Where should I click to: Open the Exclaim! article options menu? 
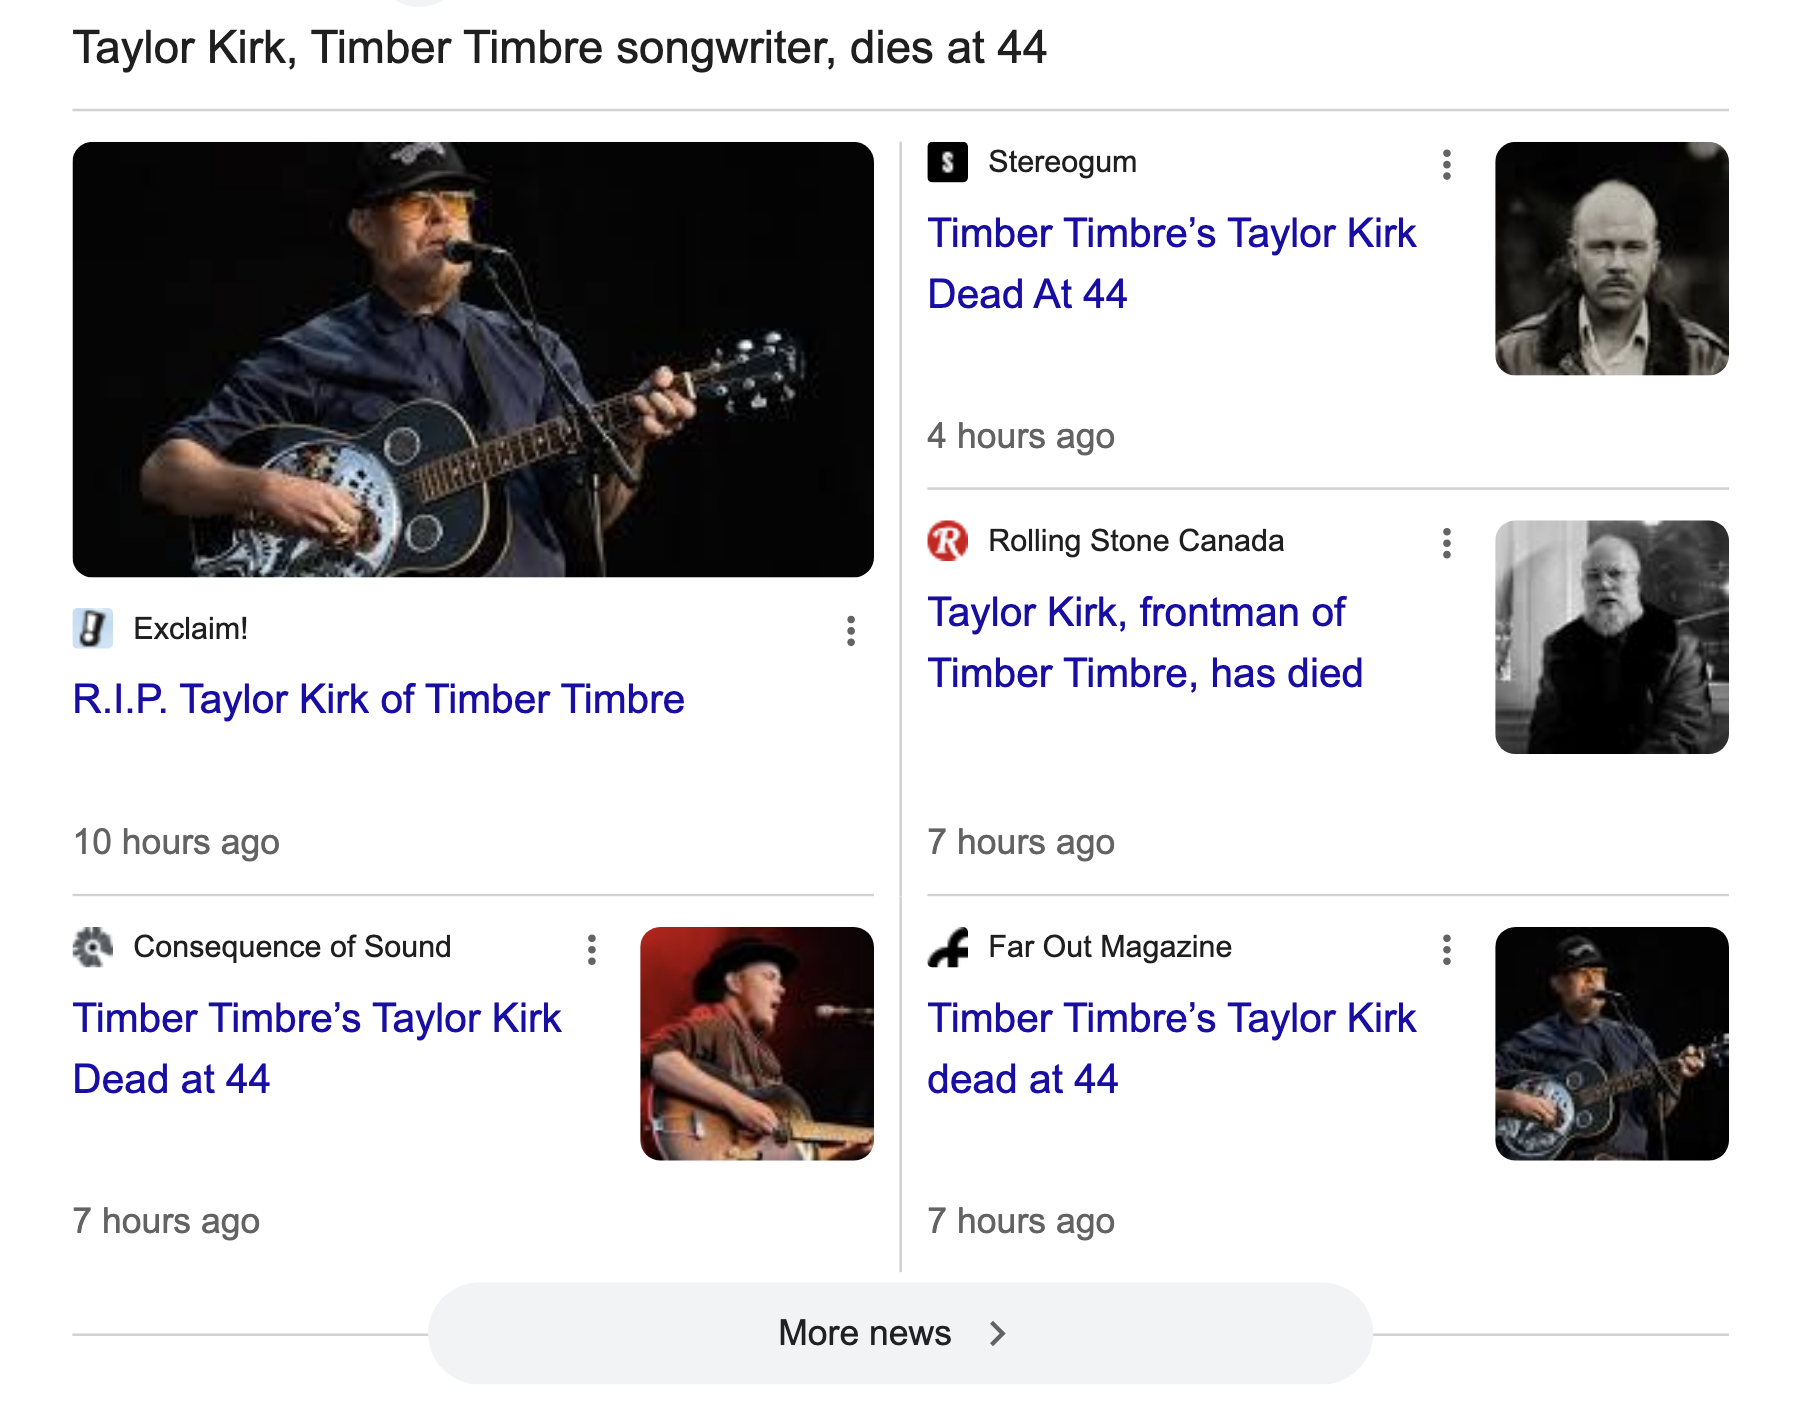click(x=851, y=631)
